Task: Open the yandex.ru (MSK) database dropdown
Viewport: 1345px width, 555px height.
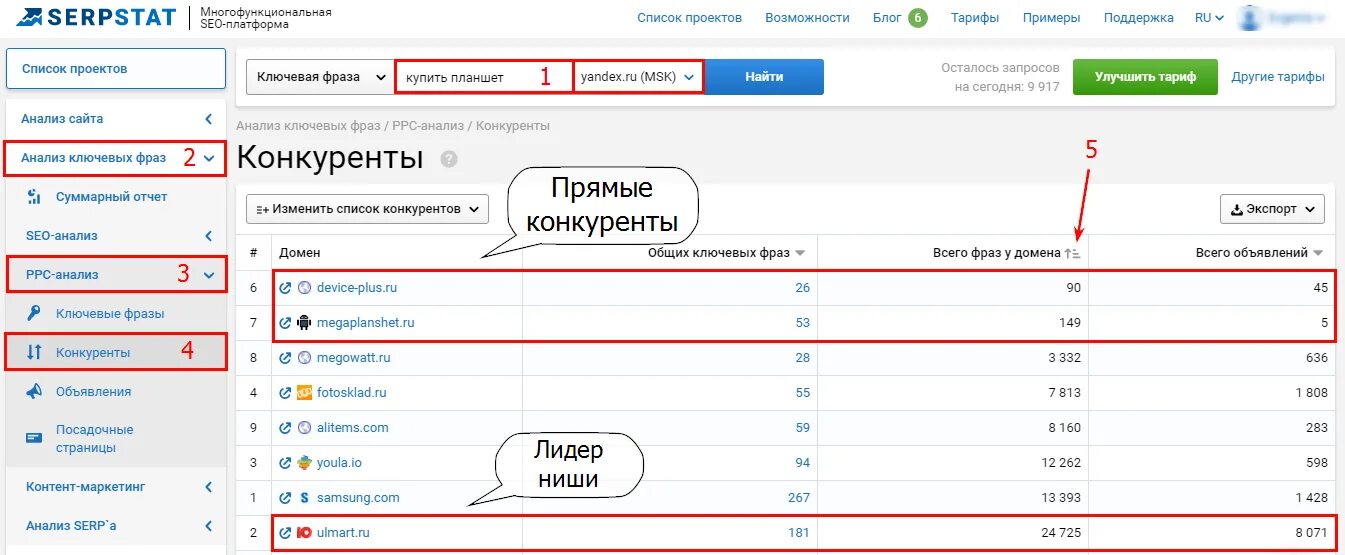Action: 638,77
